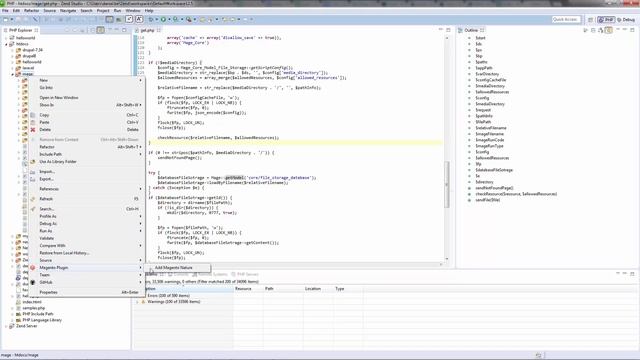The image size is (640, 360).
Task: Click the Export icon in context menu
Action: point(33,179)
